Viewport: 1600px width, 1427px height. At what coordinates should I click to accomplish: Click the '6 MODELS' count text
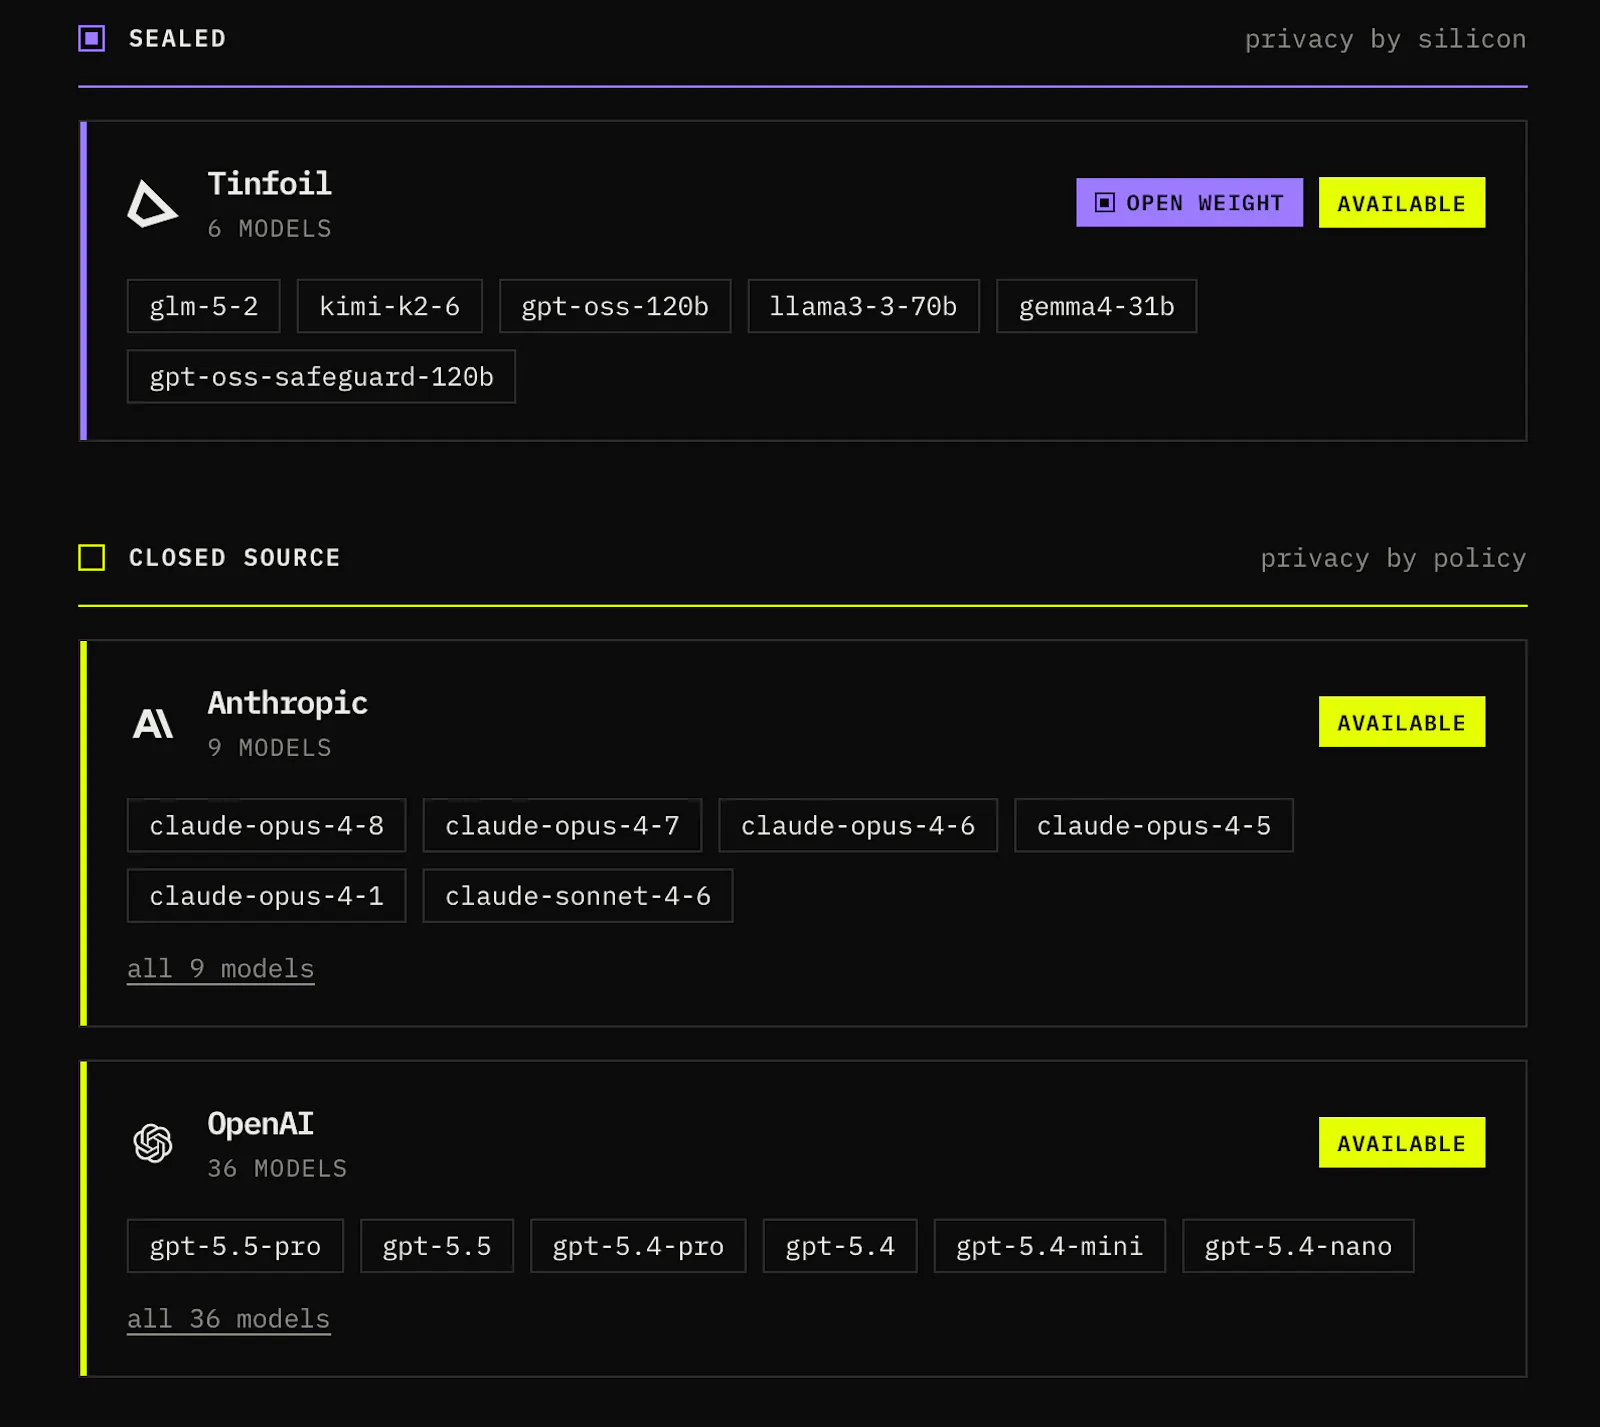coord(269,229)
